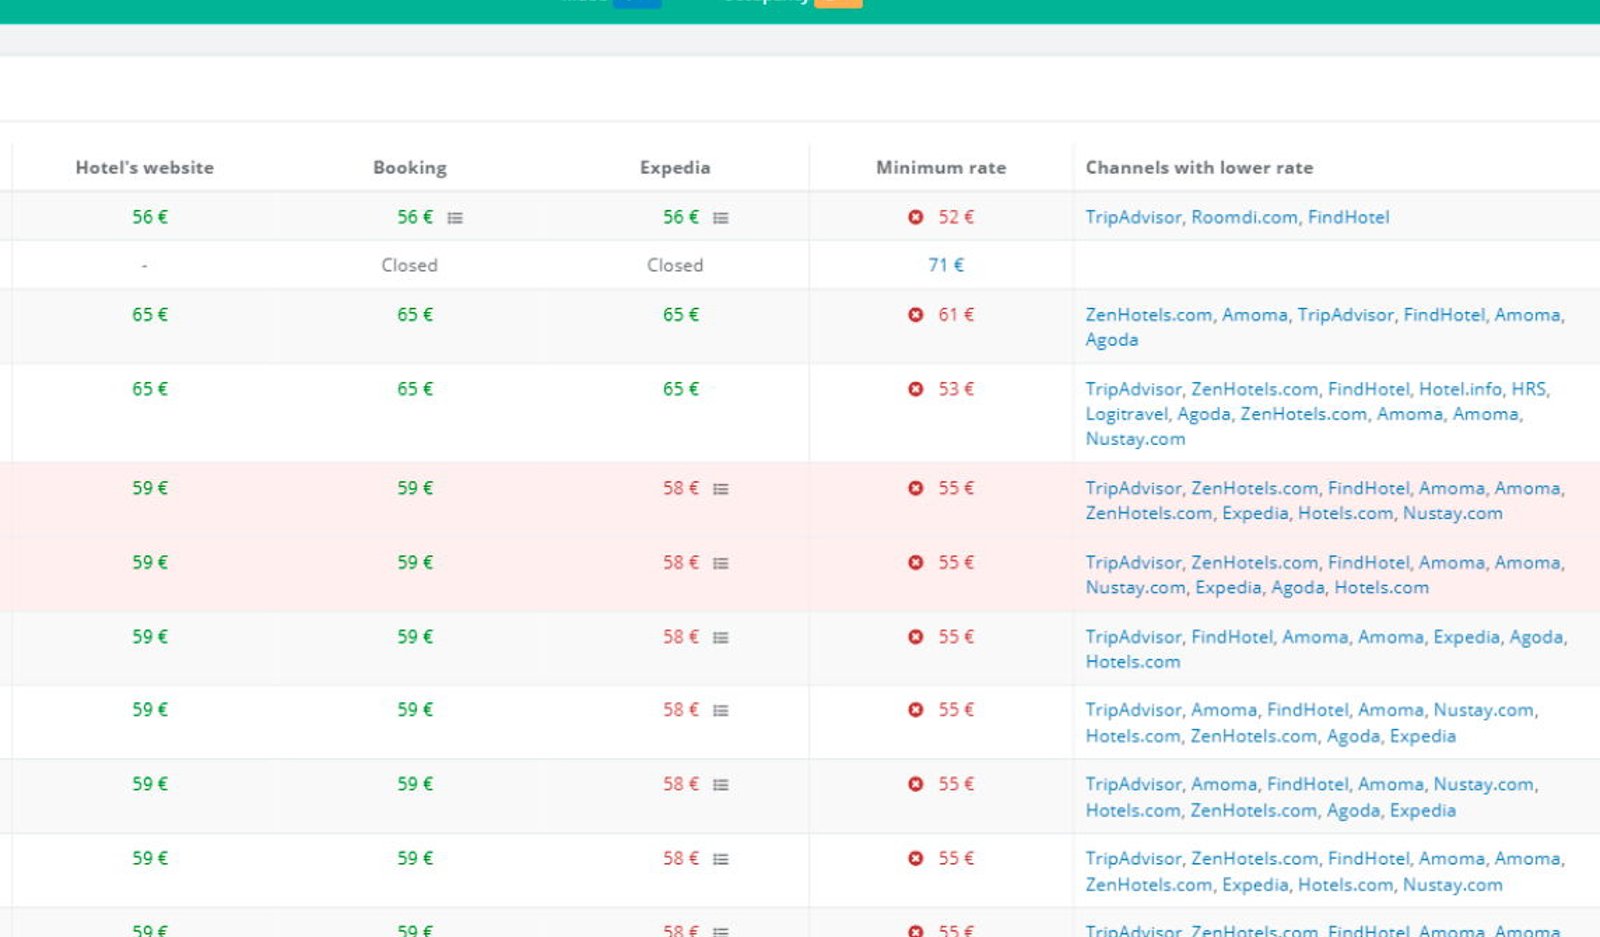Screen dimensions: 1600x937
Task: Click the Hotel's website column header
Action: (x=145, y=168)
